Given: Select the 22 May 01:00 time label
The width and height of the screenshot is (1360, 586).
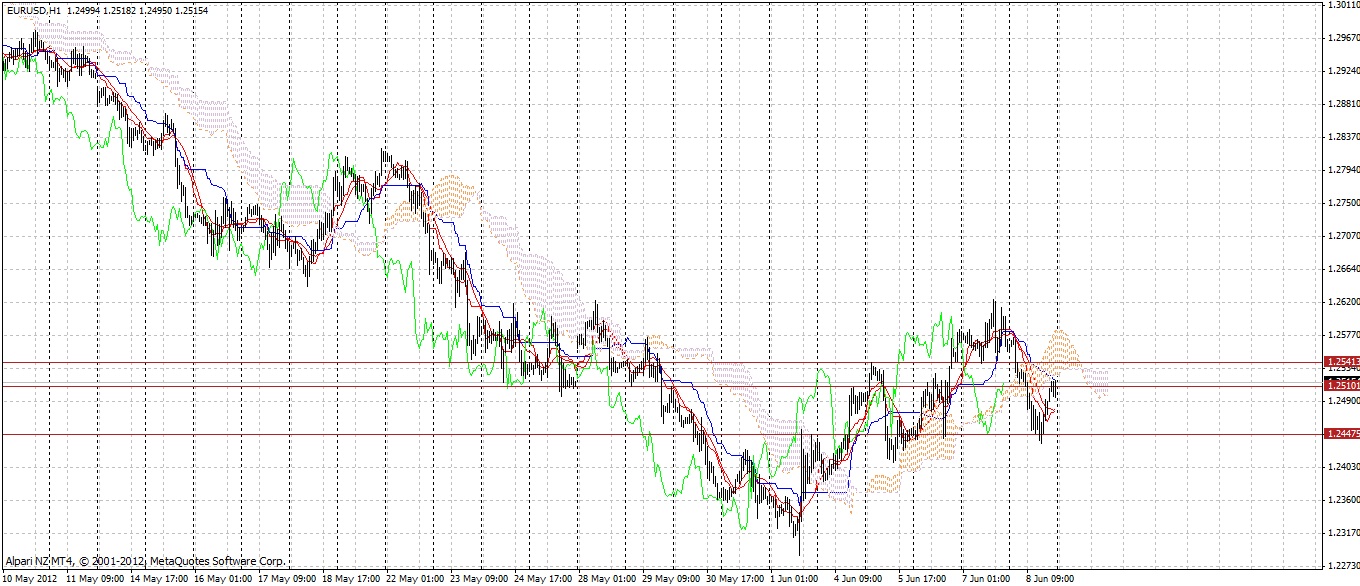Looking at the screenshot, I should (x=415, y=579).
